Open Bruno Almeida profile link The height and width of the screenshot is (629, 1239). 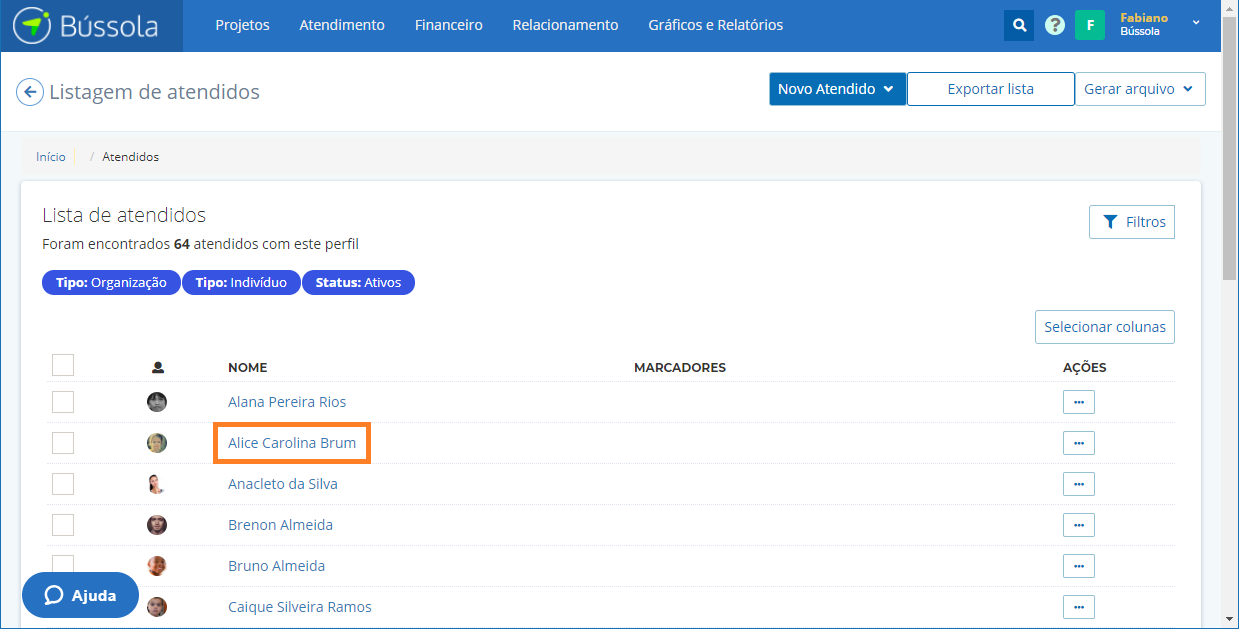click(x=276, y=566)
